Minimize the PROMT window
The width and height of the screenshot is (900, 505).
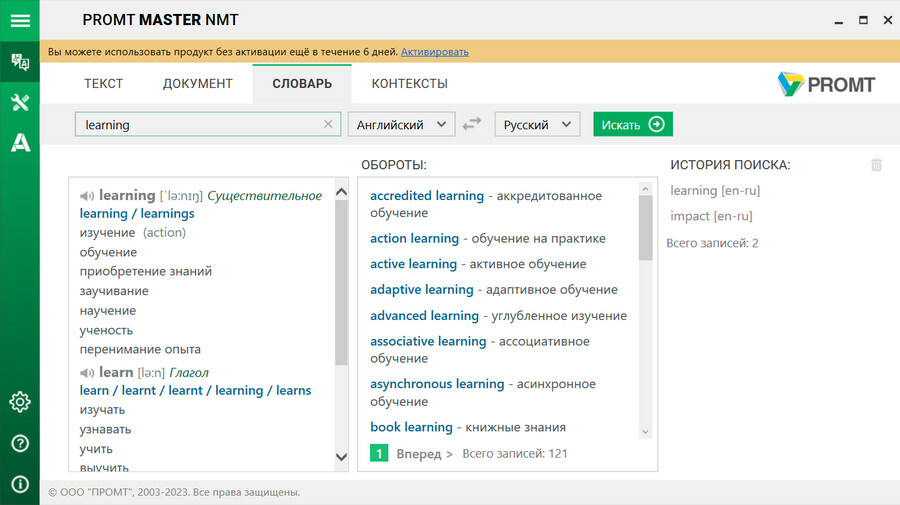click(x=839, y=21)
